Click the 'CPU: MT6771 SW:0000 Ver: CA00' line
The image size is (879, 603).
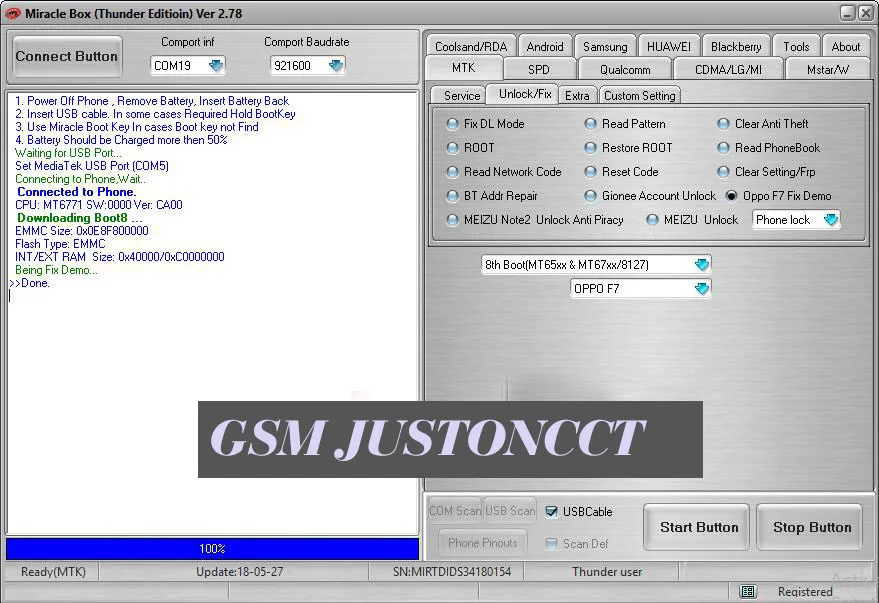[99, 205]
